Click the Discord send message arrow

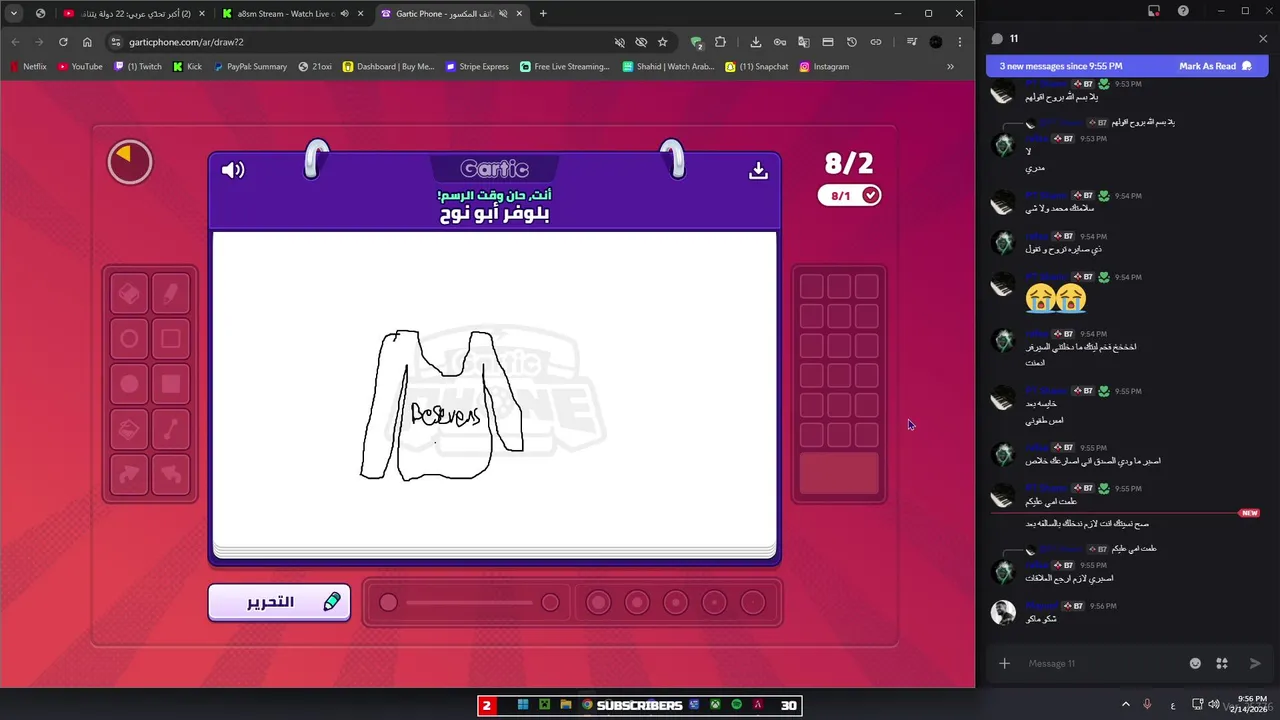click(1255, 663)
